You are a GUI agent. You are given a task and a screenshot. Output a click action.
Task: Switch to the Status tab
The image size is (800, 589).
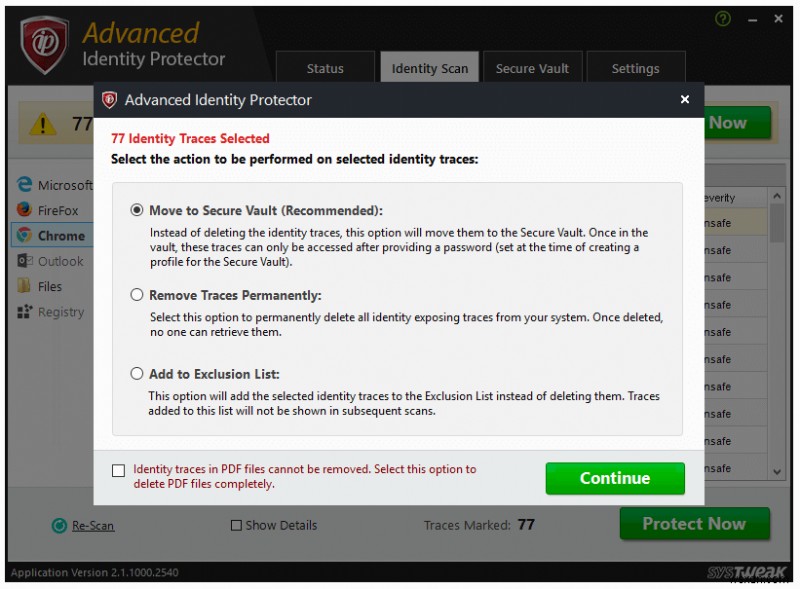click(x=325, y=68)
